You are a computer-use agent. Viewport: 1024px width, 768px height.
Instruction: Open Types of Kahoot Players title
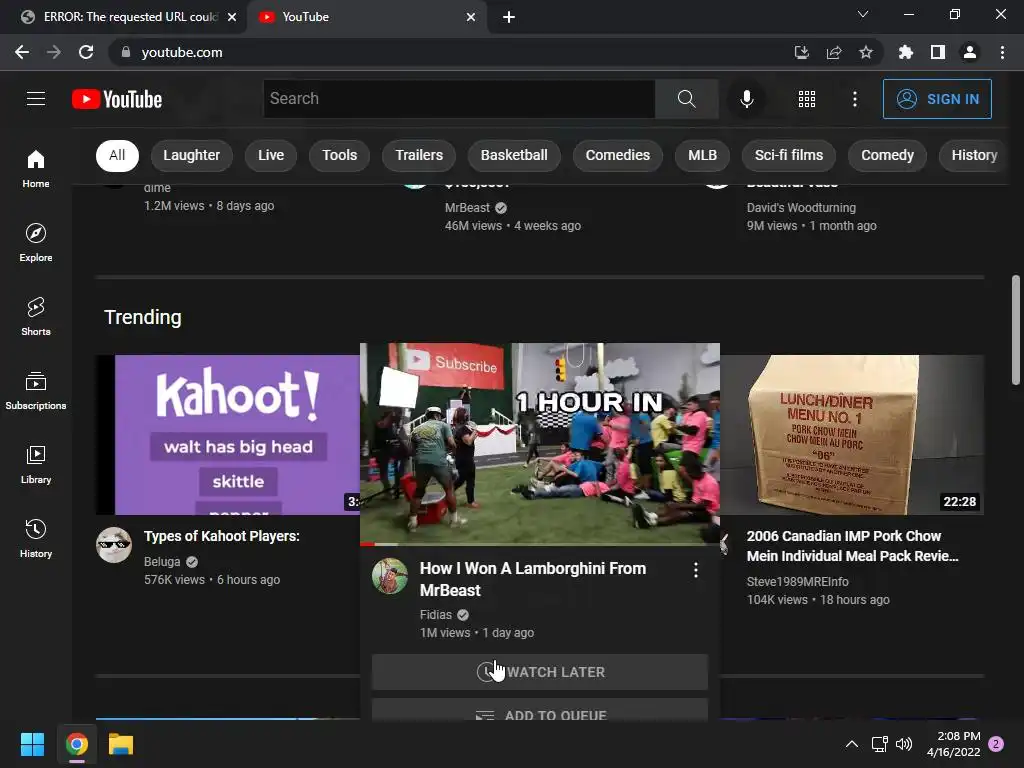click(x=221, y=536)
